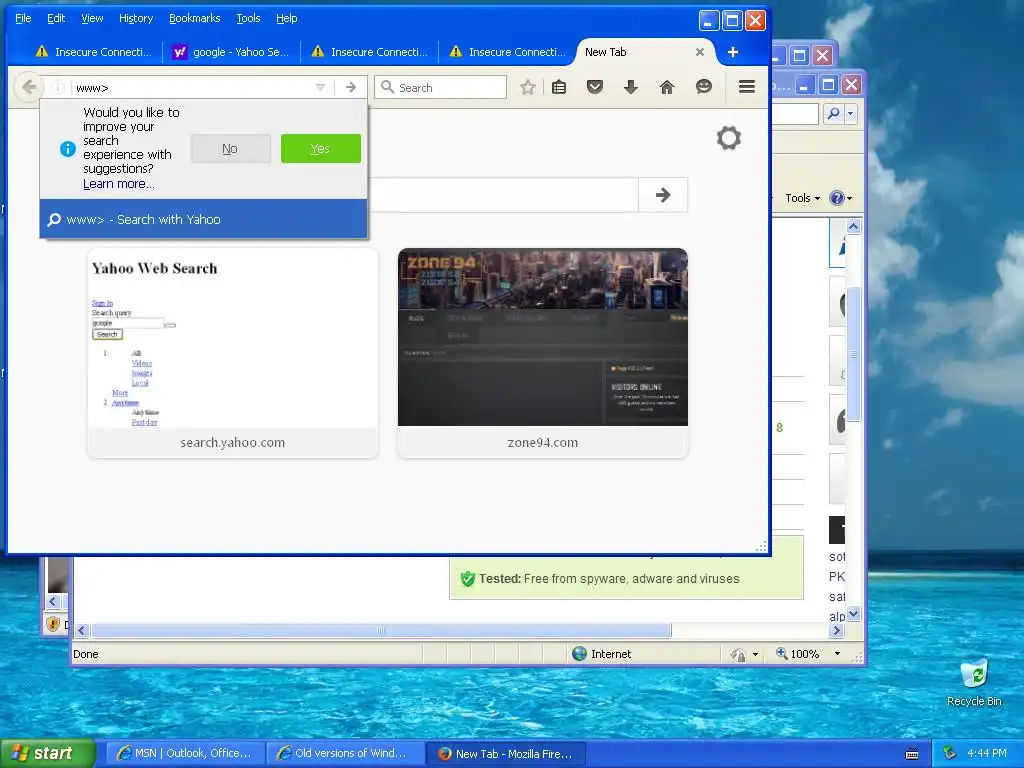The height and width of the screenshot is (768, 1024).
Task: Open the IE help dropdown icon
Action: point(840,198)
